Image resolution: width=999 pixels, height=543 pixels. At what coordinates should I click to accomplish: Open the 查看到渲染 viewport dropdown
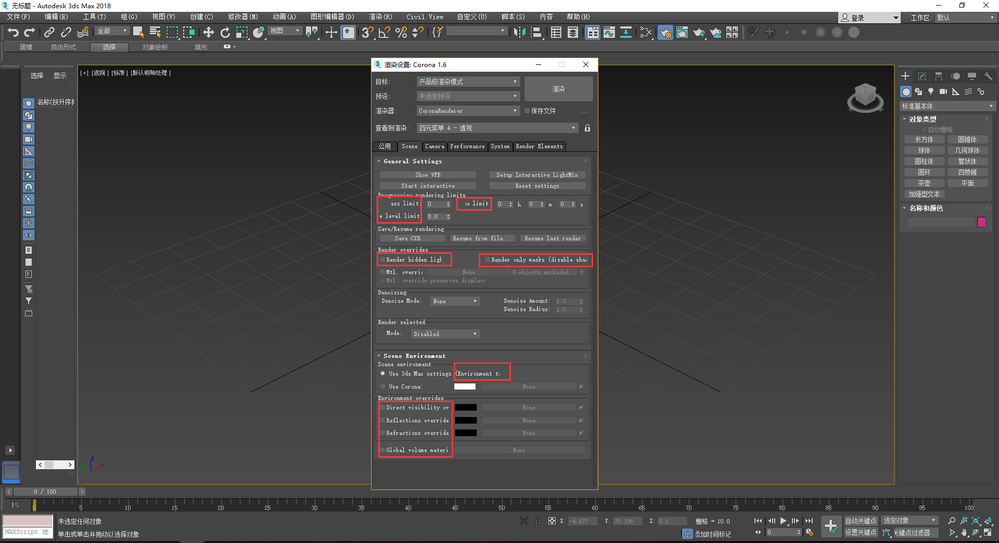coord(497,128)
